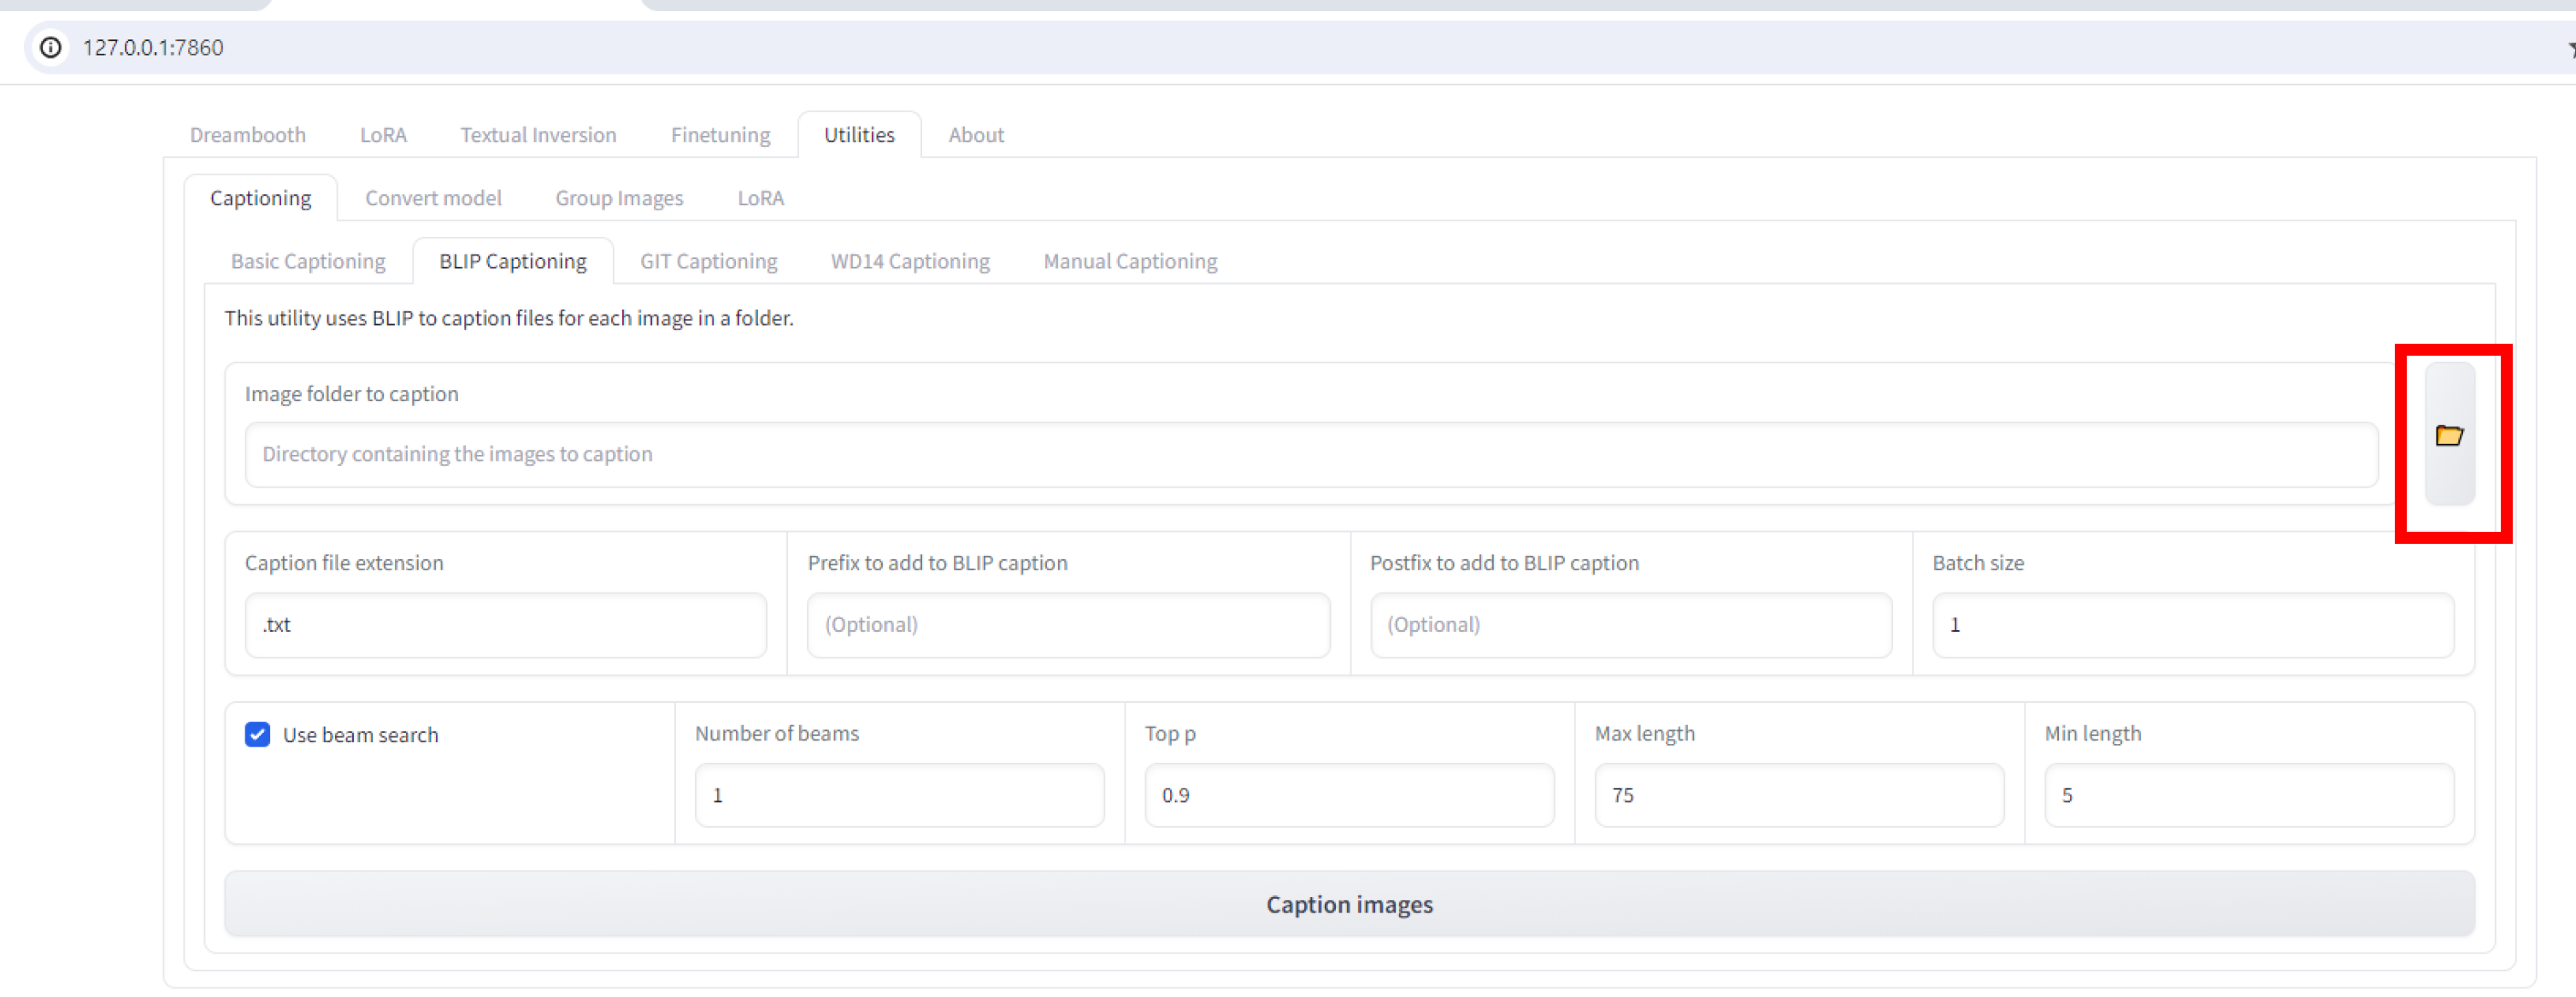The height and width of the screenshot is (997, 2576).
Task: Focus the Image folder to caption field
Action: (1311, 455)
